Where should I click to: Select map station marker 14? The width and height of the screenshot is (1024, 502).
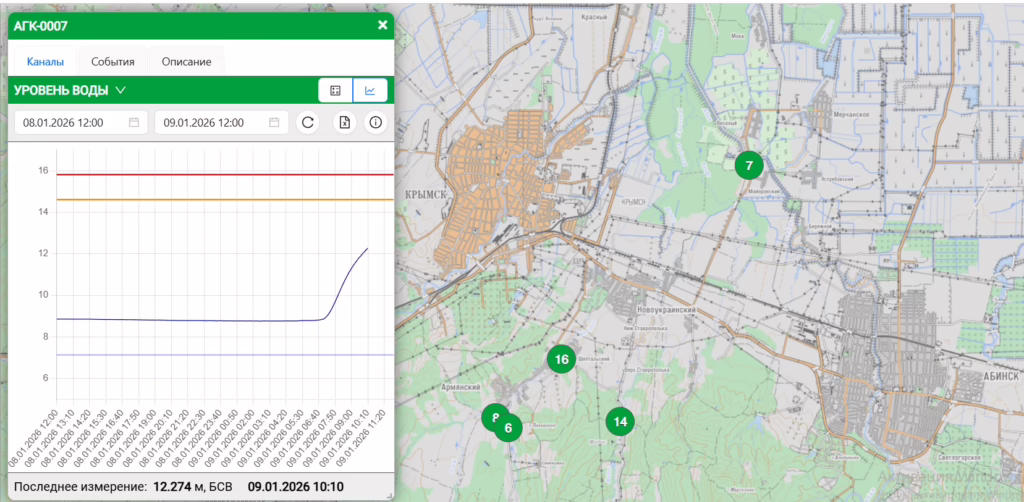[x=620, y=421]
